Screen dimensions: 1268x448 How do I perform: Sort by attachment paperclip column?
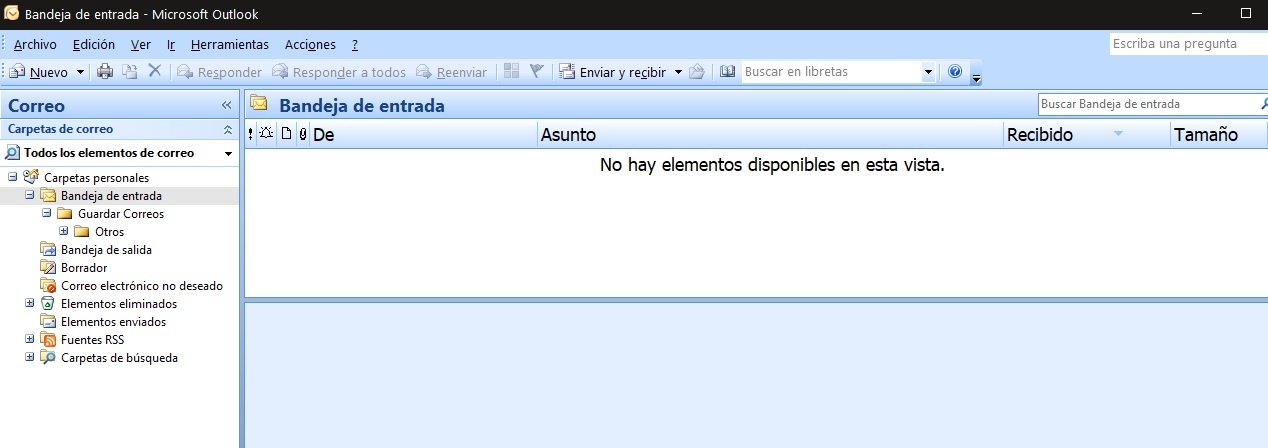pyautogui.click(x=303, y=134)
